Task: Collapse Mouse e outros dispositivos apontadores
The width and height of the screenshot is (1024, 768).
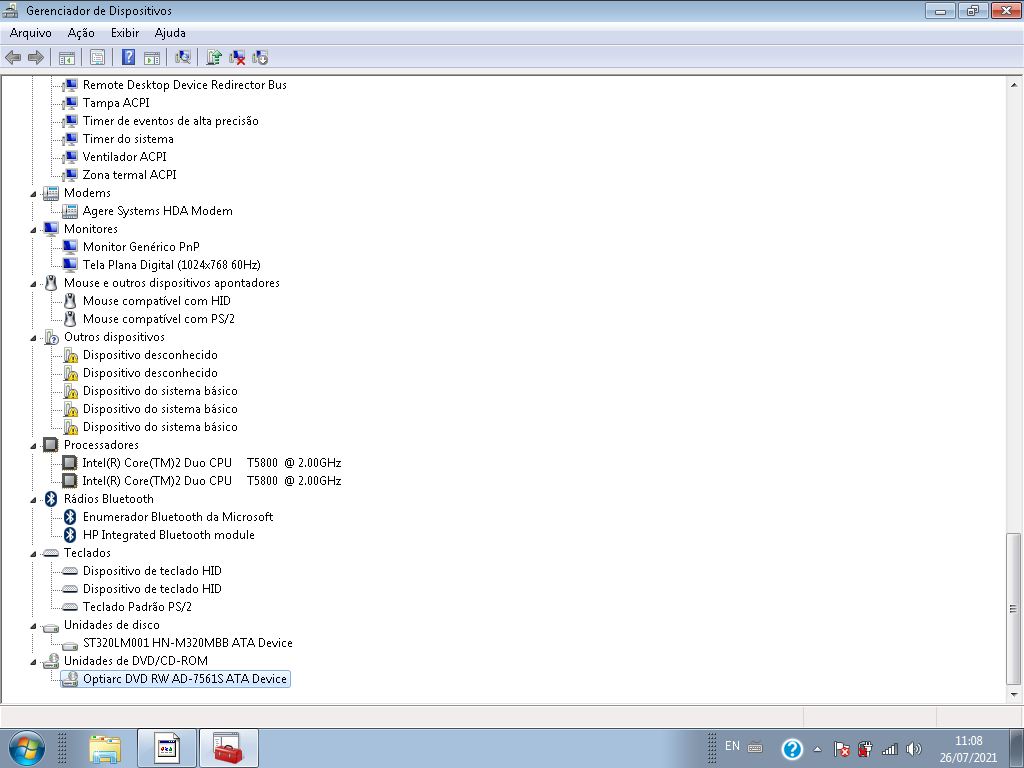Action: pos(33,284)
